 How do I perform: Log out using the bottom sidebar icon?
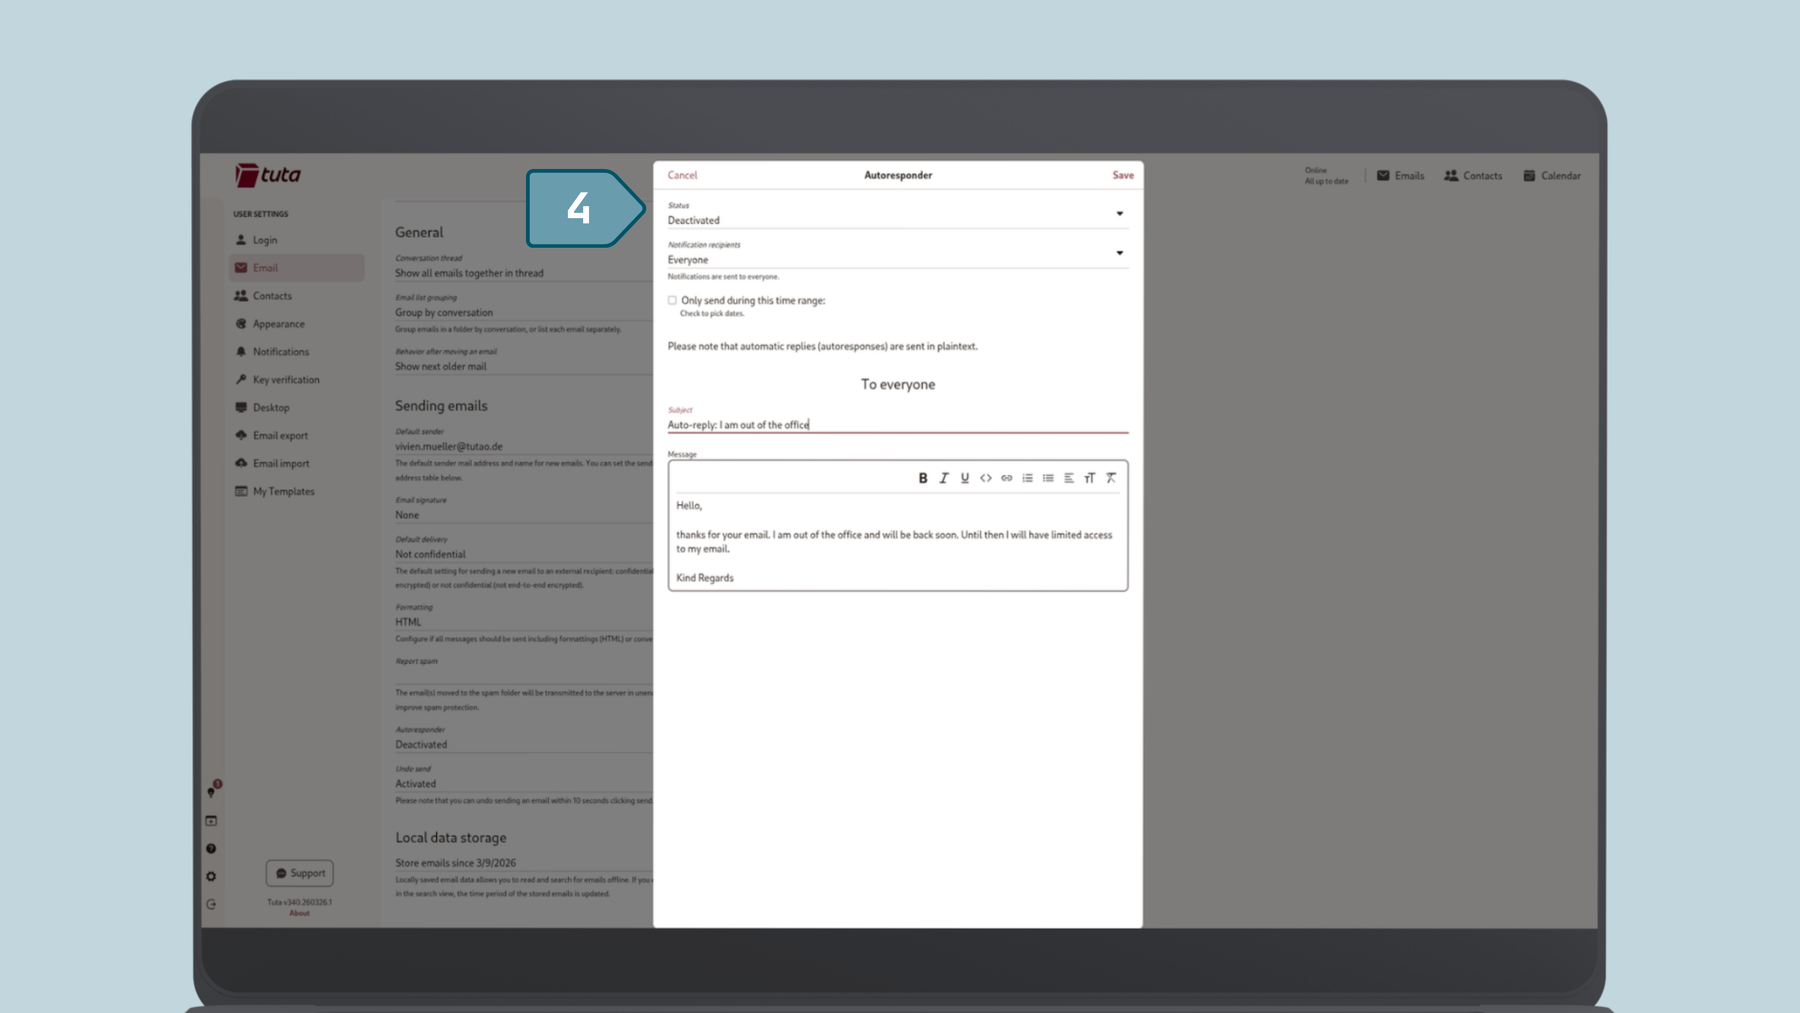click(211, 903)
